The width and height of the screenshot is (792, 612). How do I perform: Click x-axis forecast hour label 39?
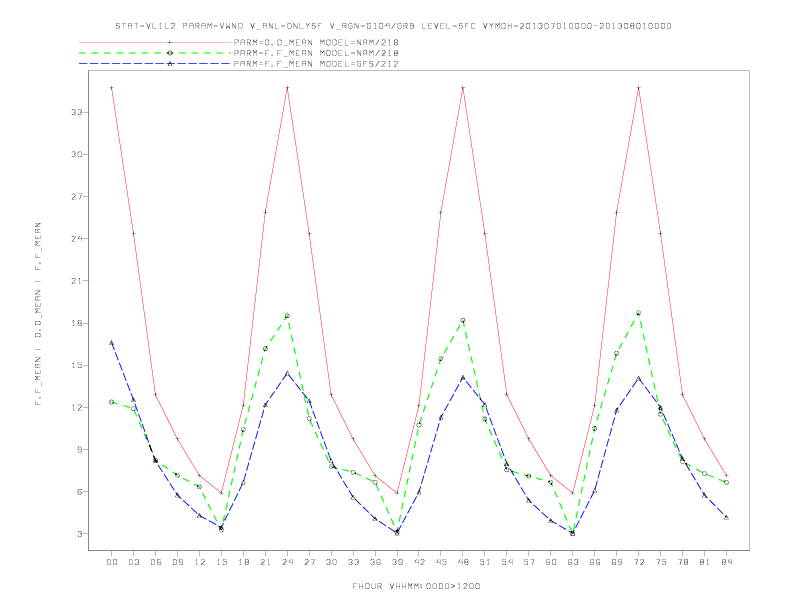[397, 562]
